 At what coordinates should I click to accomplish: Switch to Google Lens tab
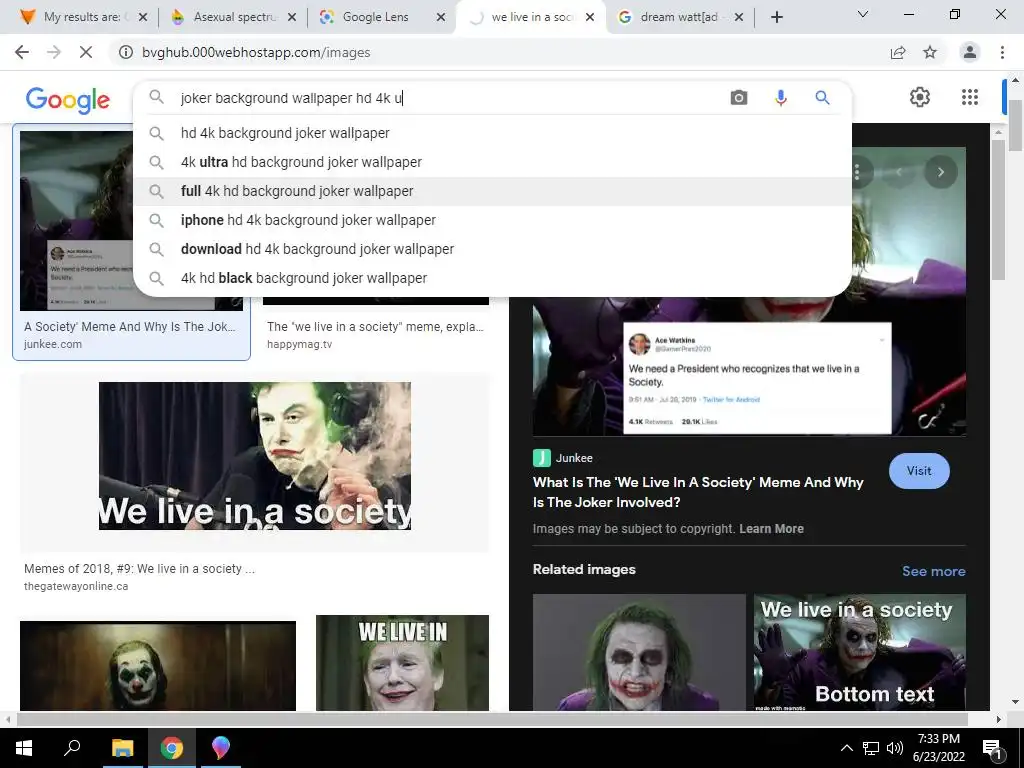[x=374, y=17]
